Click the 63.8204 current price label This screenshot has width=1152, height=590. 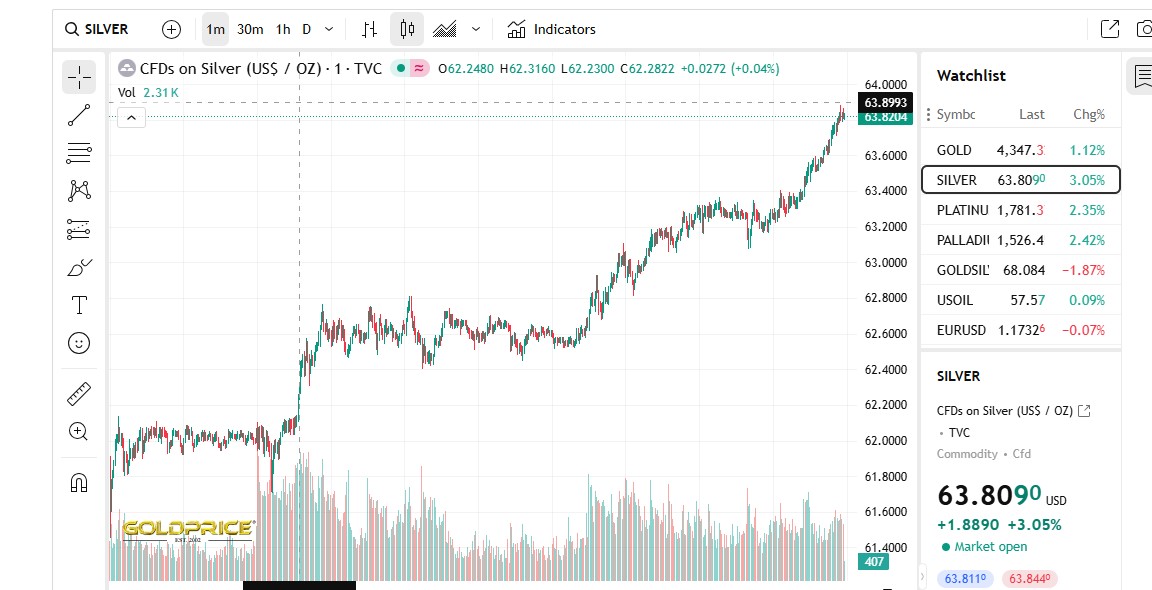point(885,117)
